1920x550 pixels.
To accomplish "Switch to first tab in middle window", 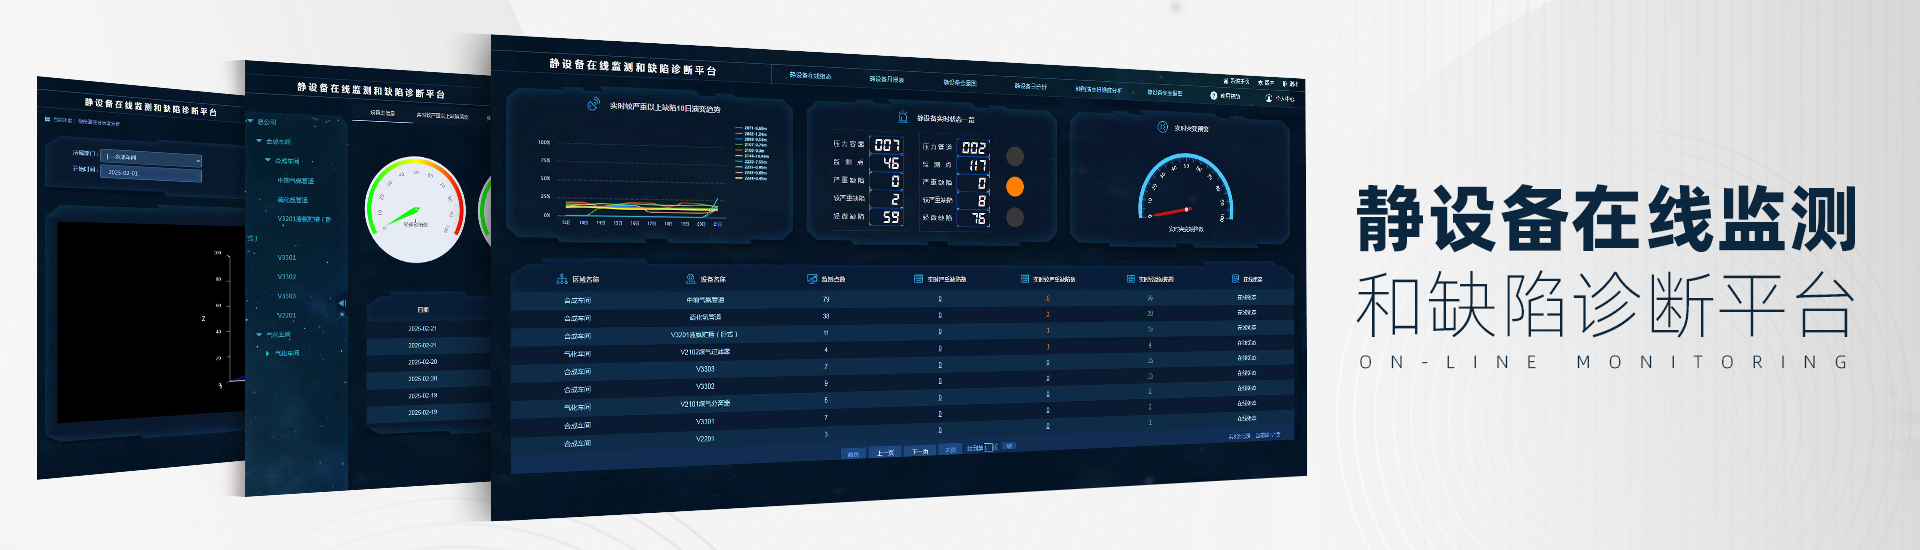I will (x=383, y=113).
